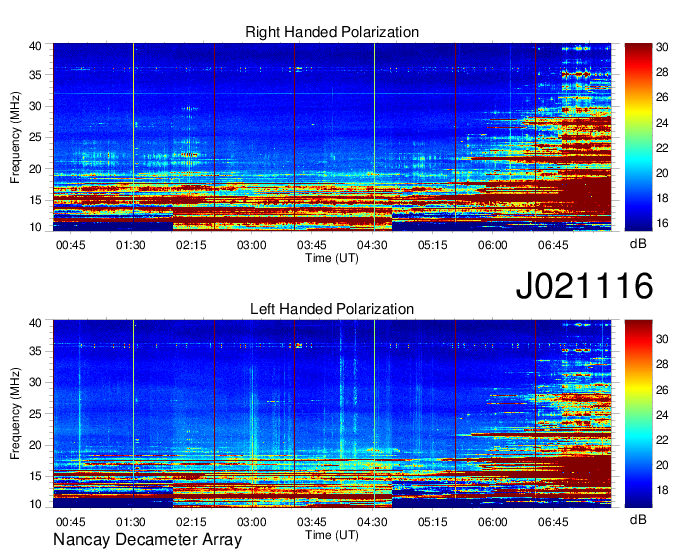Click the 00:45 tick label on the lower plot
Screen dimensions: 680x552
(71, 522)
